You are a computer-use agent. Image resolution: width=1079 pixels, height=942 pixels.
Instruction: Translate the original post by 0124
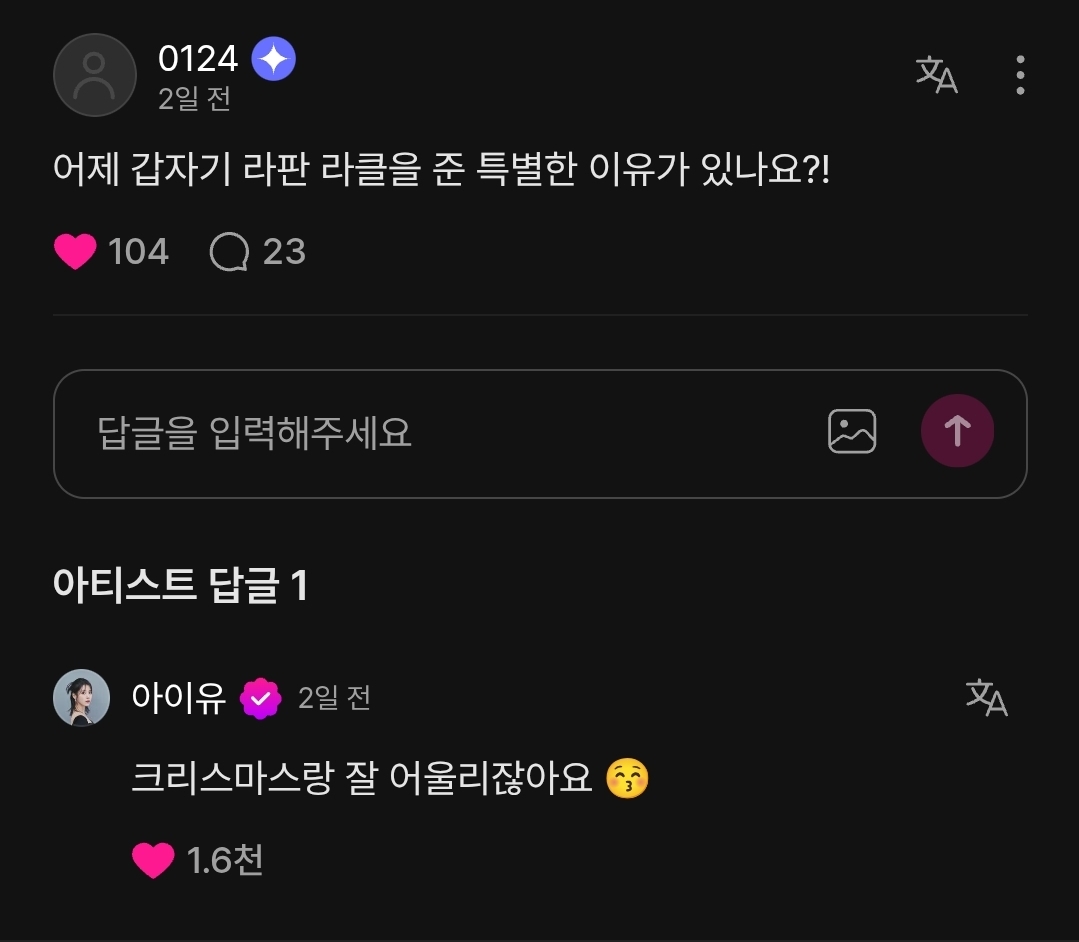[937, 75]
